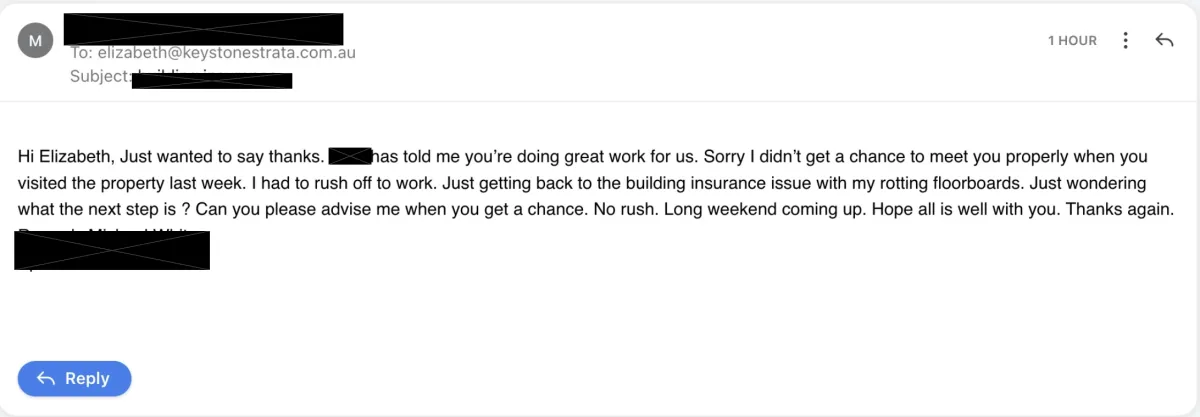Click the 'To:' recipient label
This screenshot has width=1200, height=417.
pyautogui.click(x=81, y=54)
